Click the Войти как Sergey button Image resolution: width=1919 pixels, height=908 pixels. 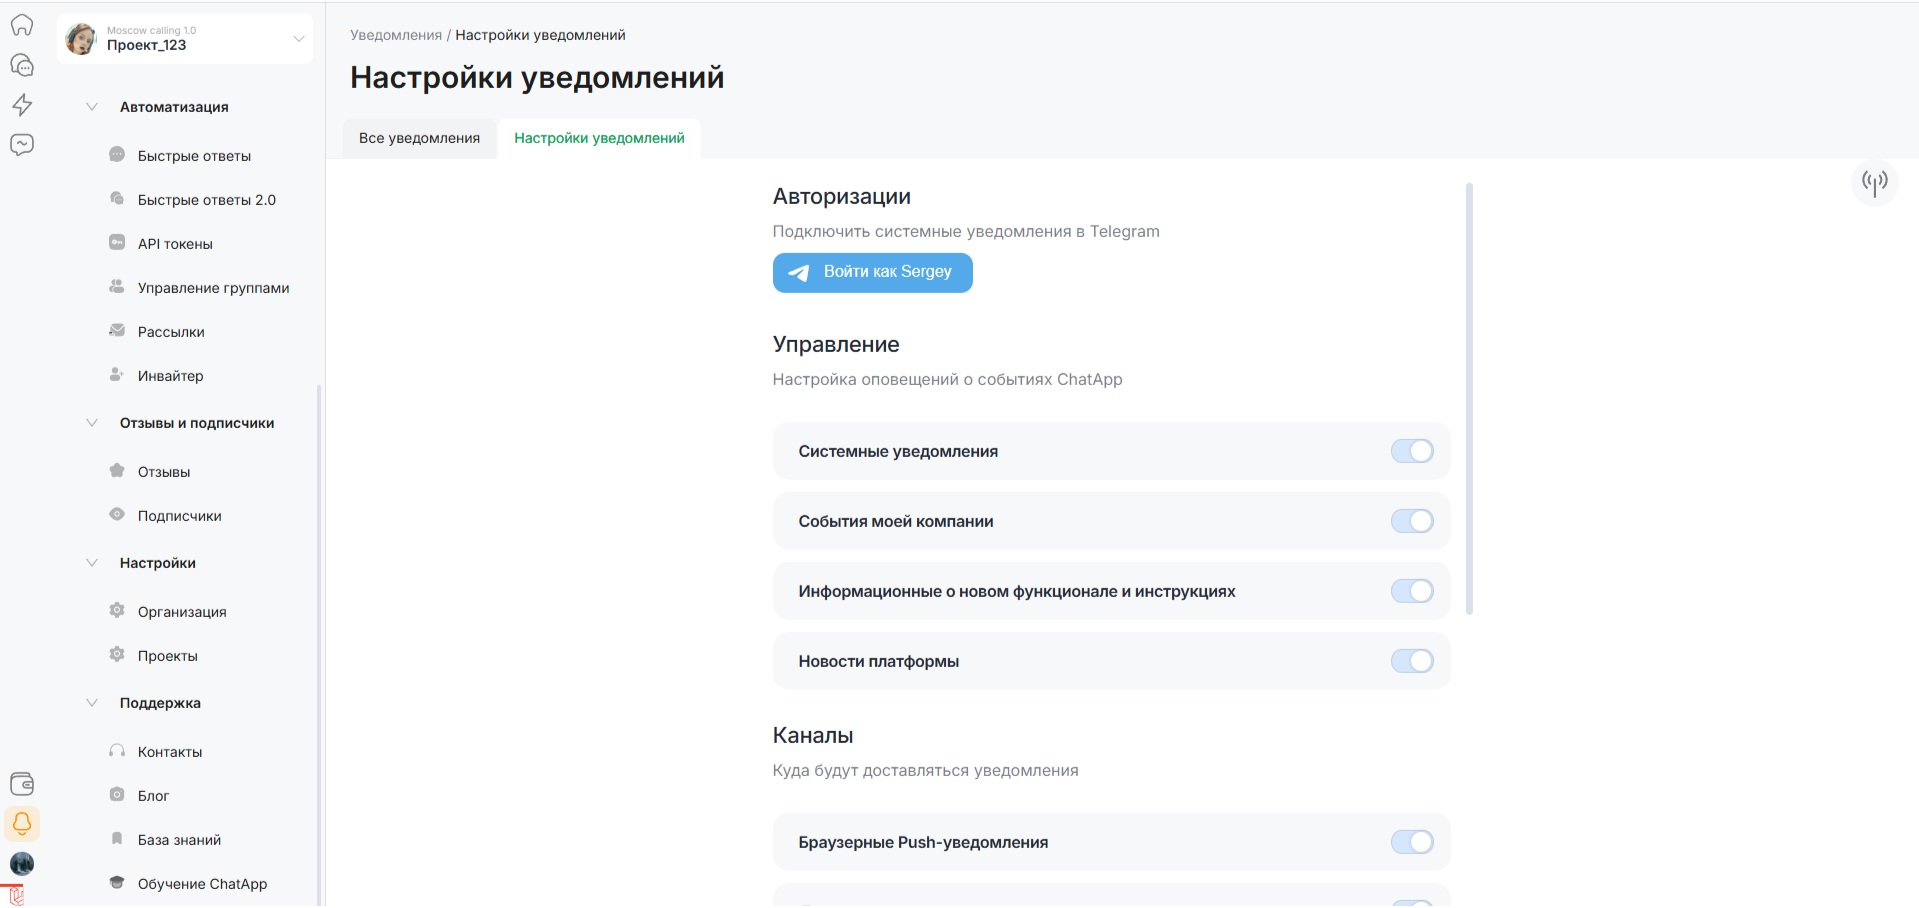[872, 272]
